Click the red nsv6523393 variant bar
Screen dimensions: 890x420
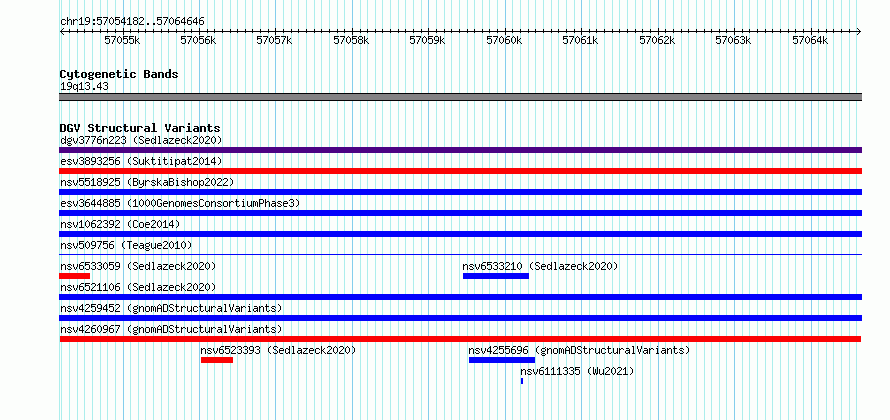coord(217,360)
